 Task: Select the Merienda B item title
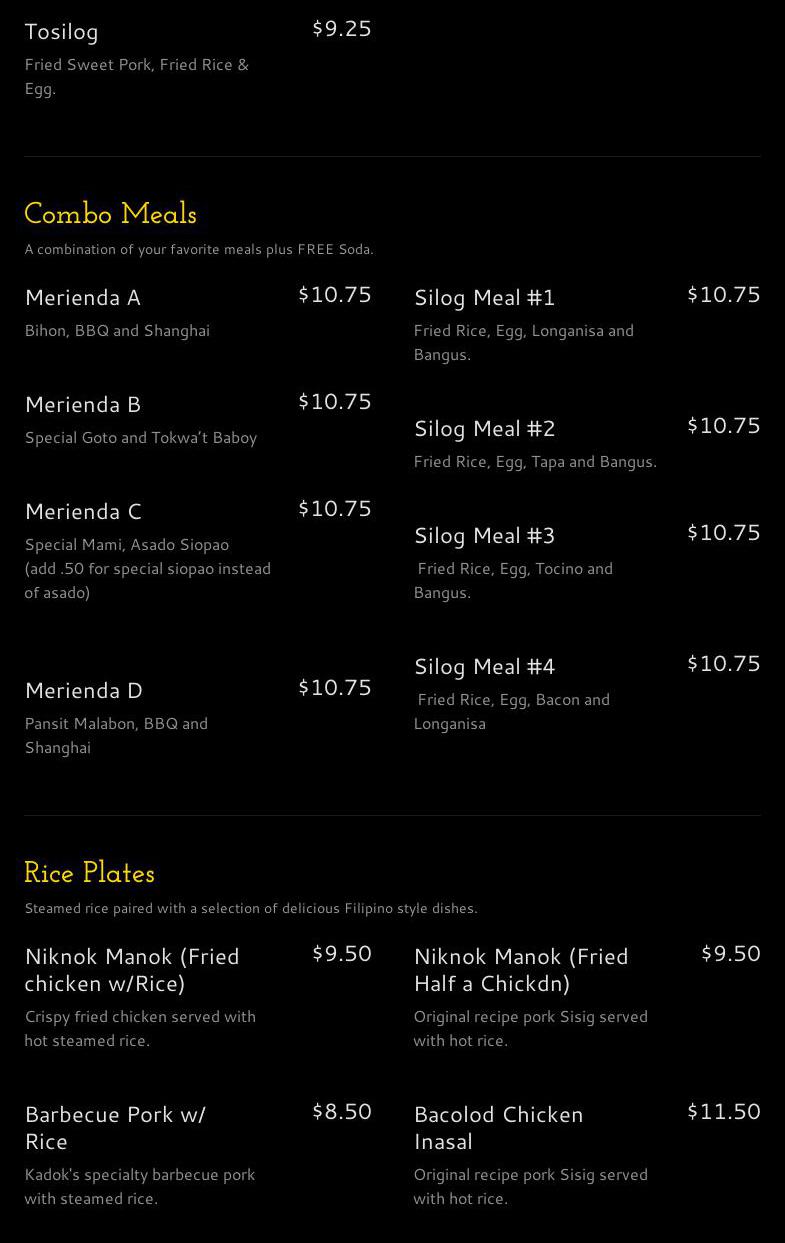coord(83,405)
